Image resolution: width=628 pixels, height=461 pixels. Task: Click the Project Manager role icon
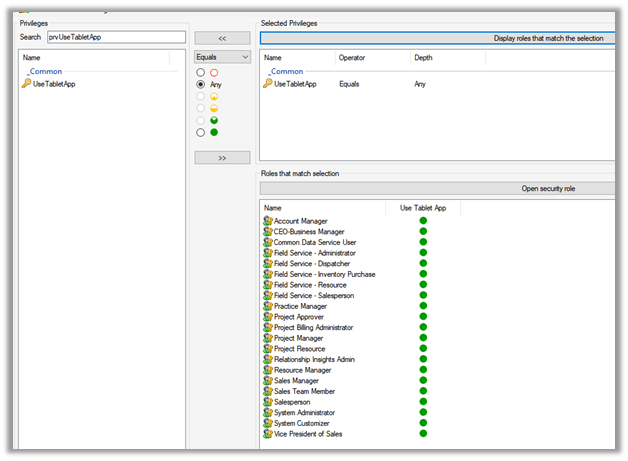click(267, 338)
